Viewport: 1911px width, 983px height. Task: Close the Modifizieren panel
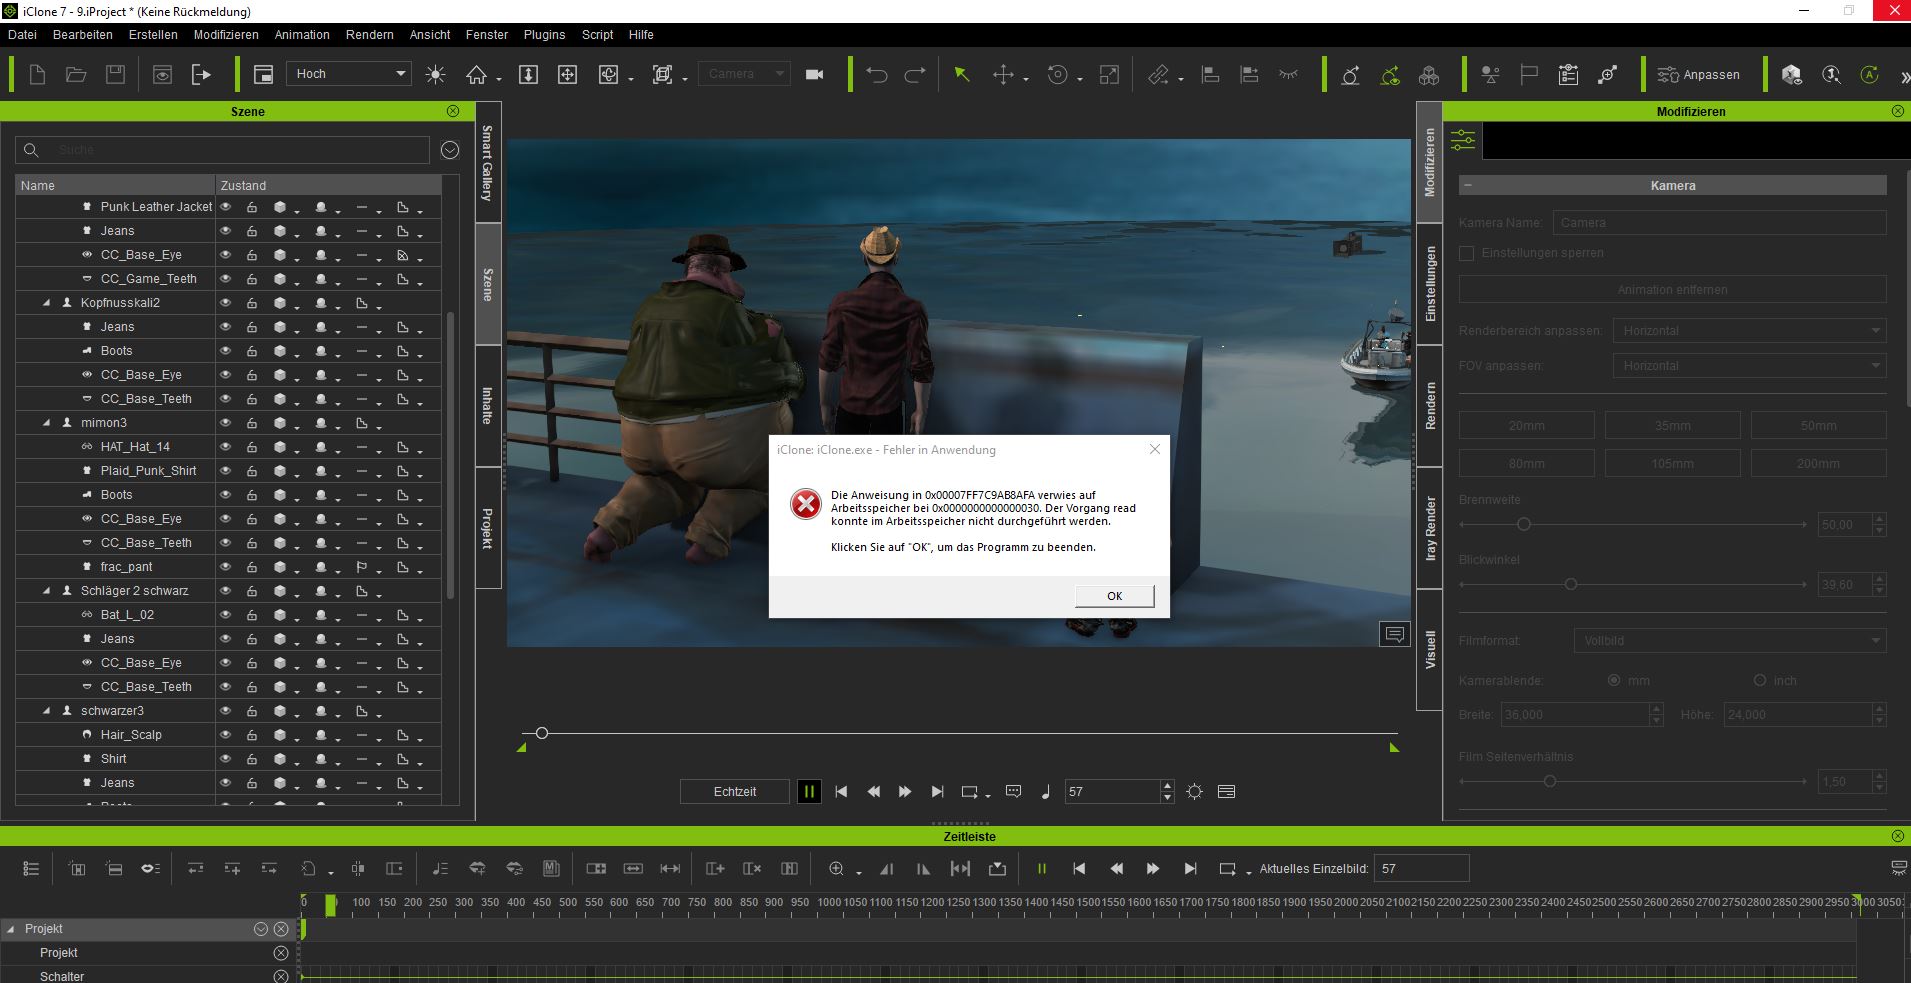(1898, 111)
